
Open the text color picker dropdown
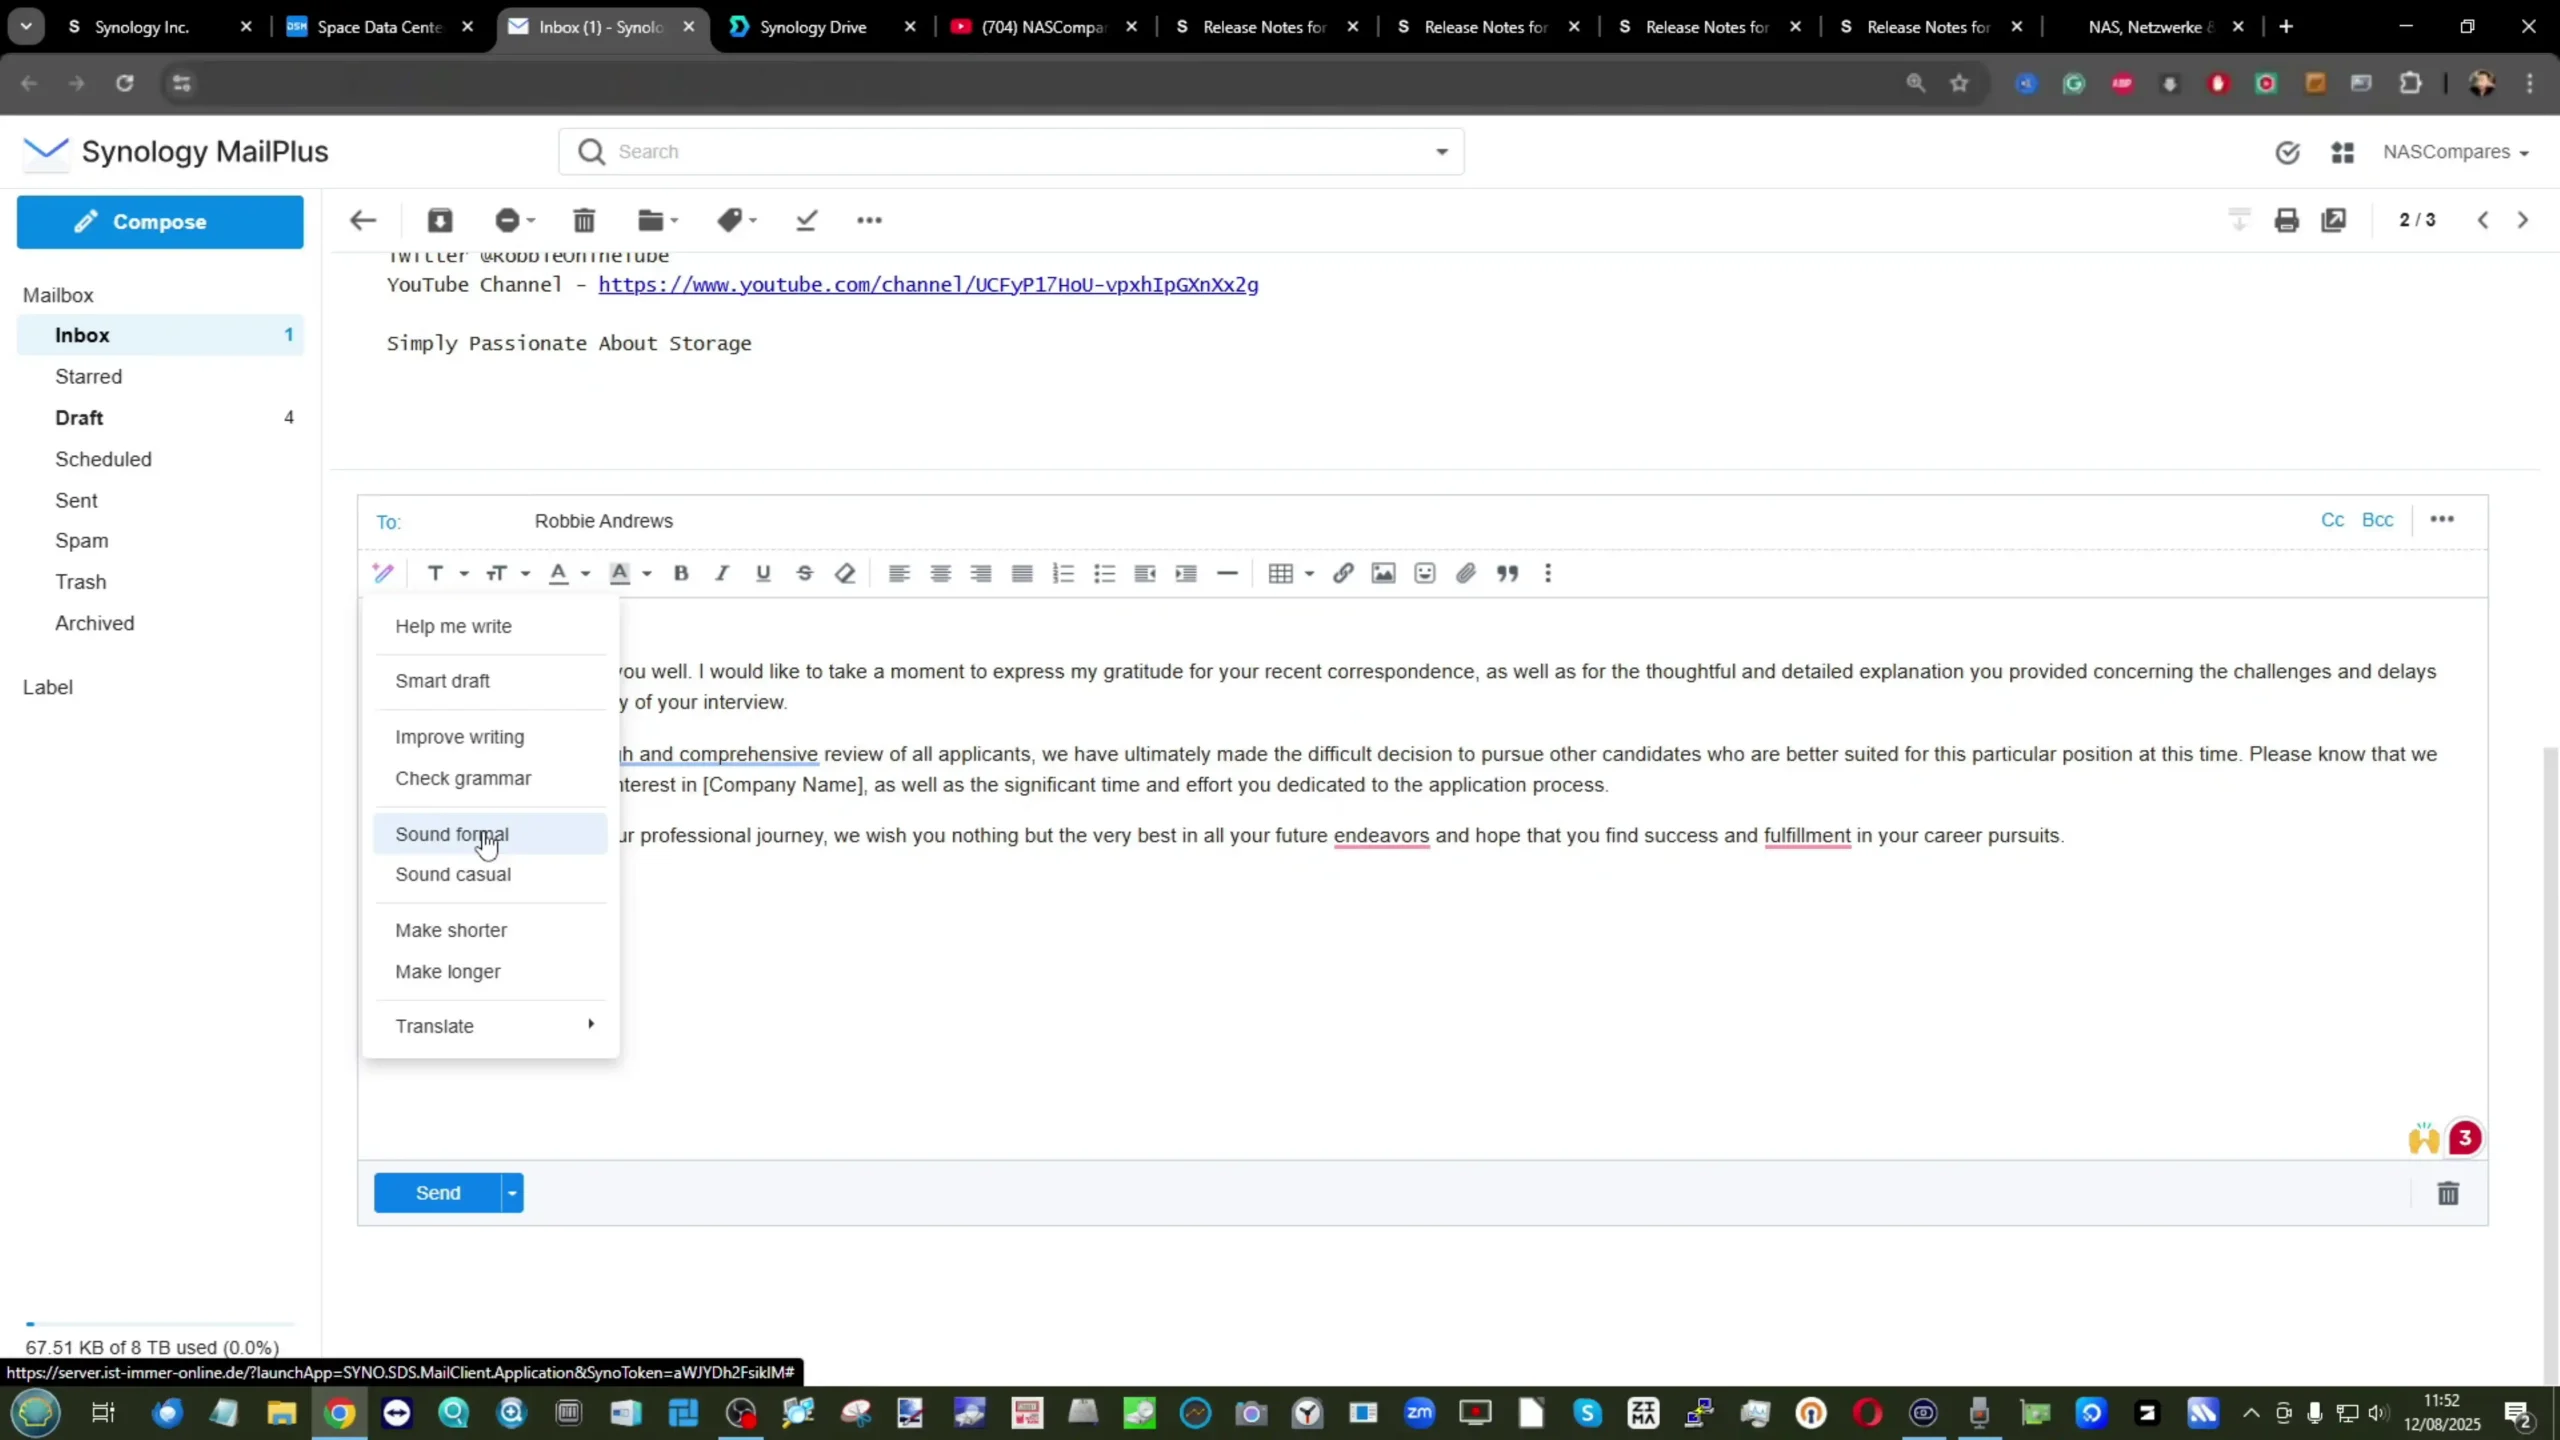point(569,573)
